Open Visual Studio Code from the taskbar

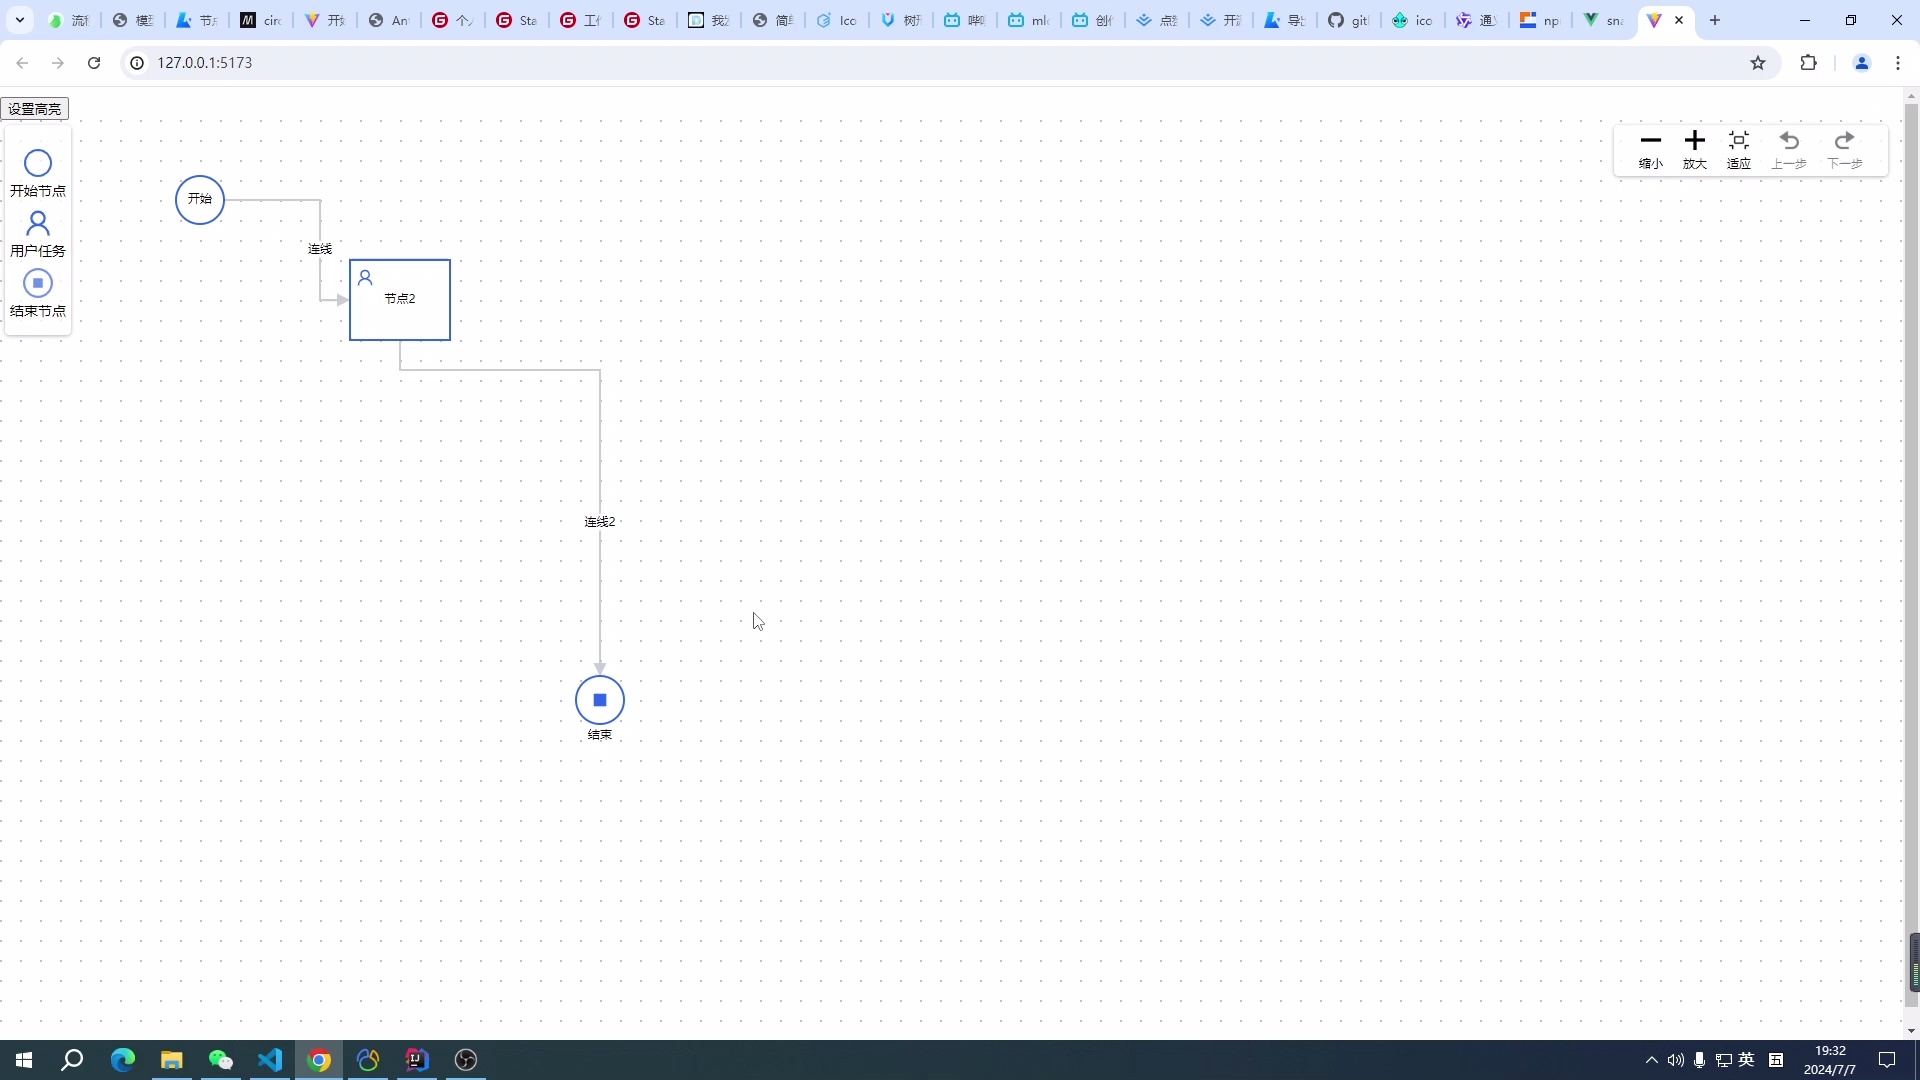pos(270,1060)
